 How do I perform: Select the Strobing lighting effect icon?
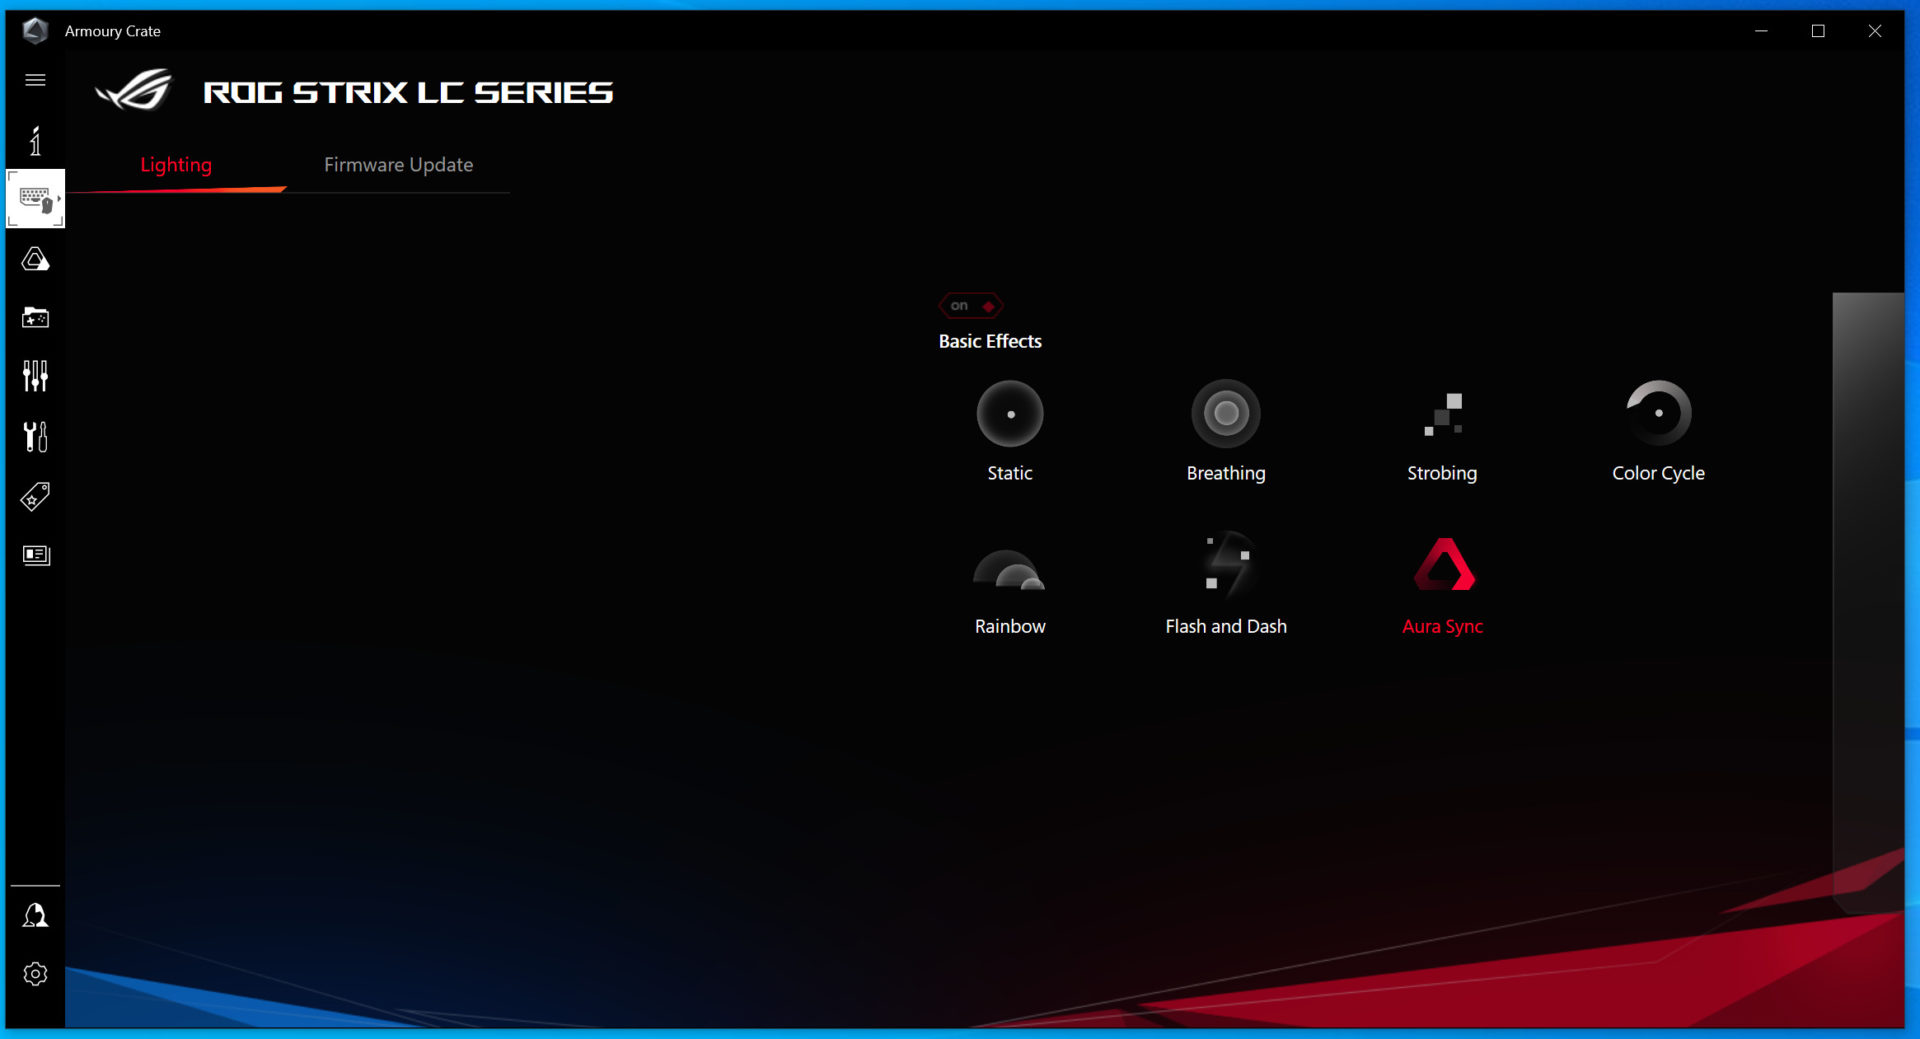[x=1443, y=414]
